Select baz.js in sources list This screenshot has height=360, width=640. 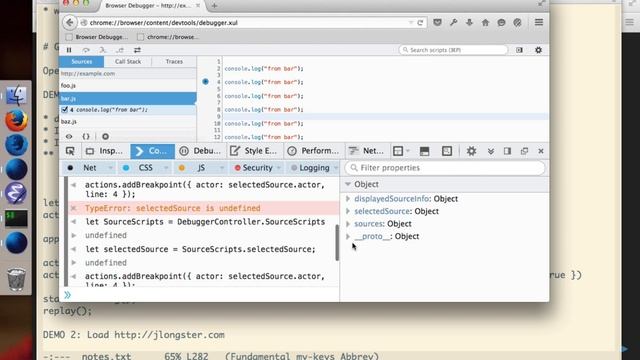(128, 122)
